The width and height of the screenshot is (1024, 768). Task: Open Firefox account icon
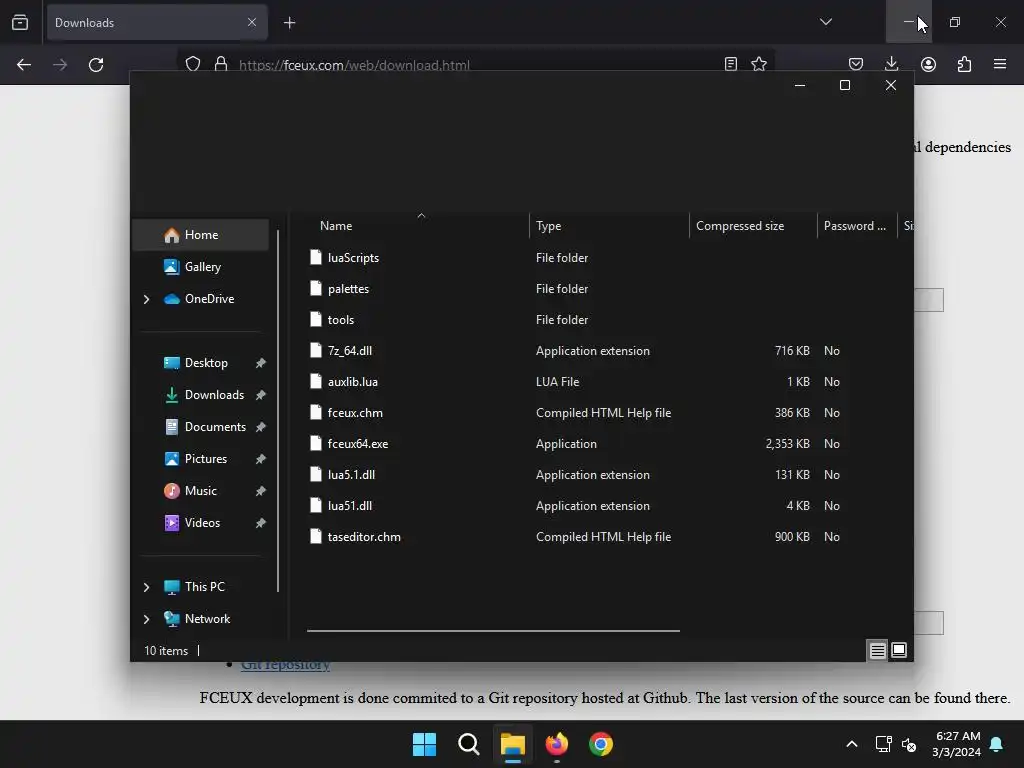(928, 64)
